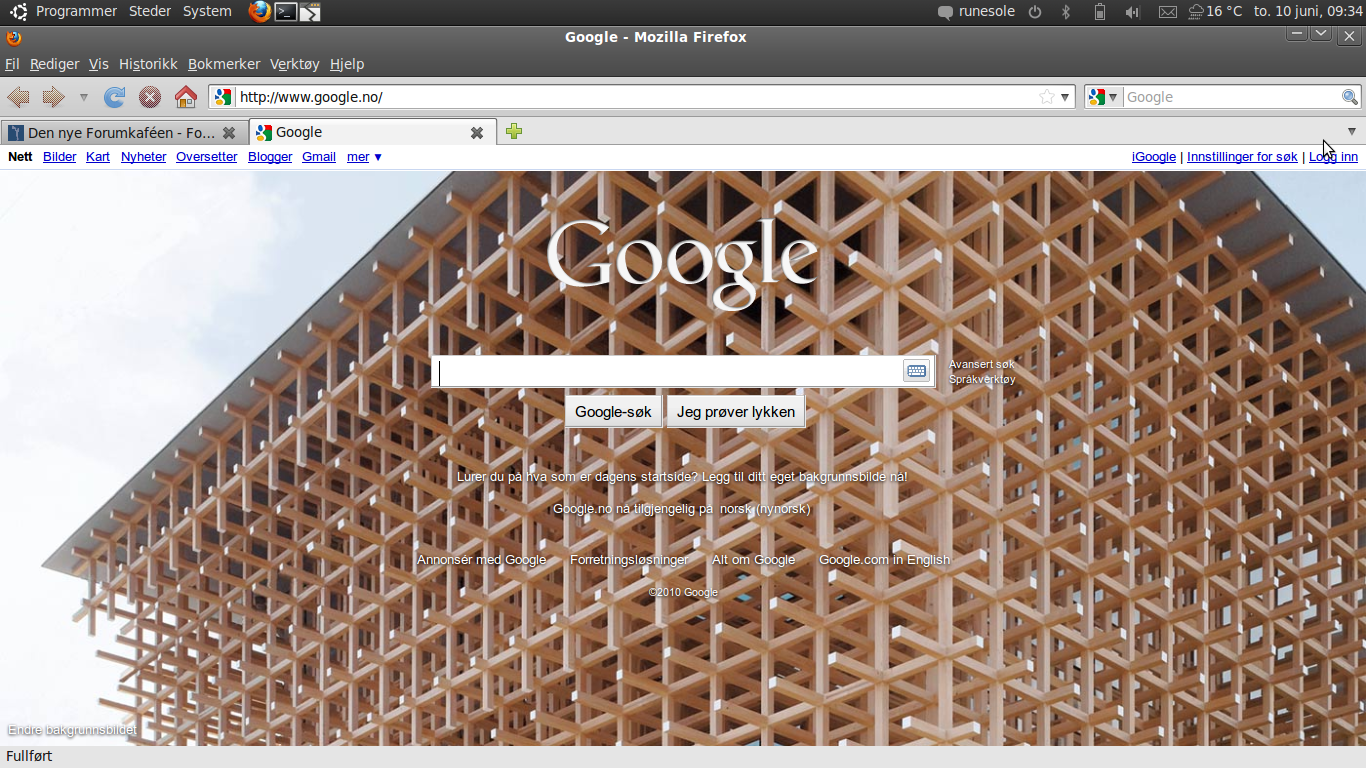This screenshot has height=768, width=1366.
Task: Open the Bokmerker menu
Action: coord(224,64)
